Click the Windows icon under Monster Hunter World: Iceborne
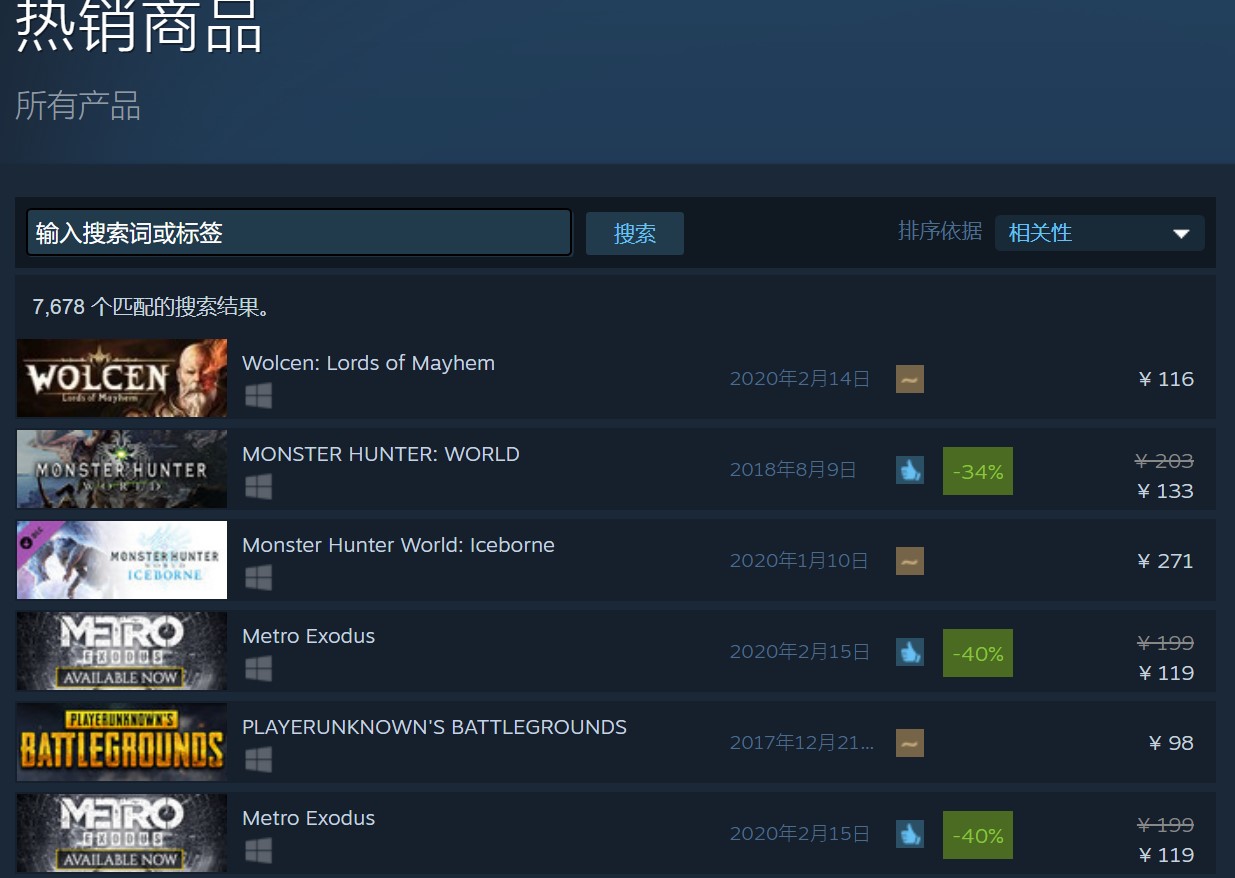This screenshot has width=1235, height=878. coord(258,578)
